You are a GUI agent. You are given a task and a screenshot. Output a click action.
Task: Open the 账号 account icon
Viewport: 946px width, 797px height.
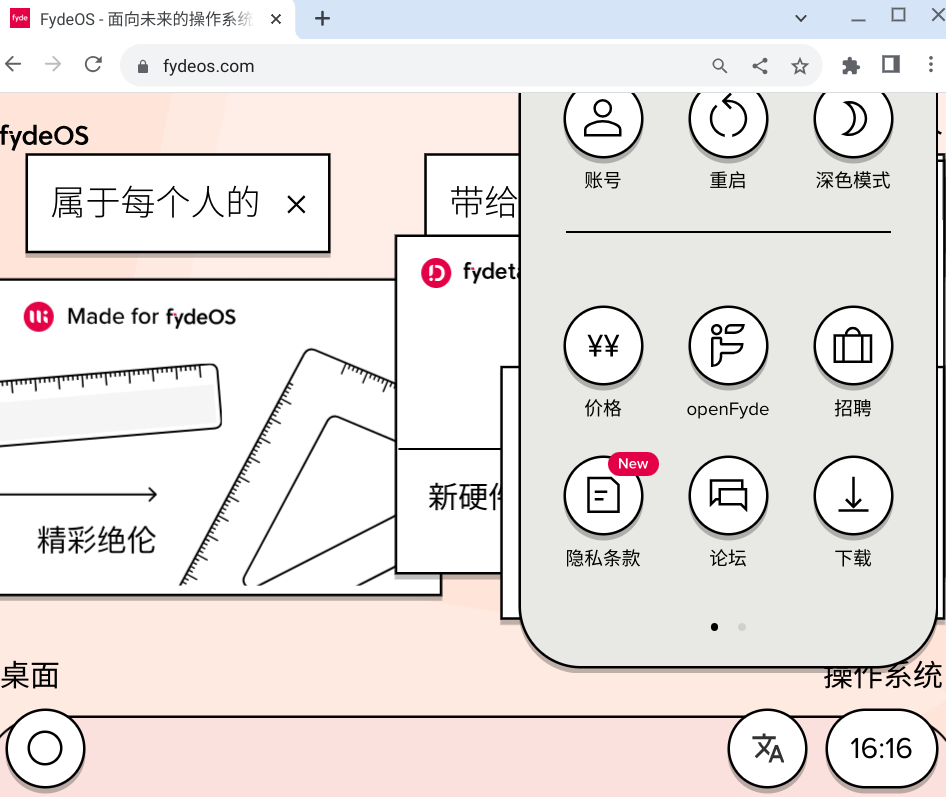coord(603,119)
